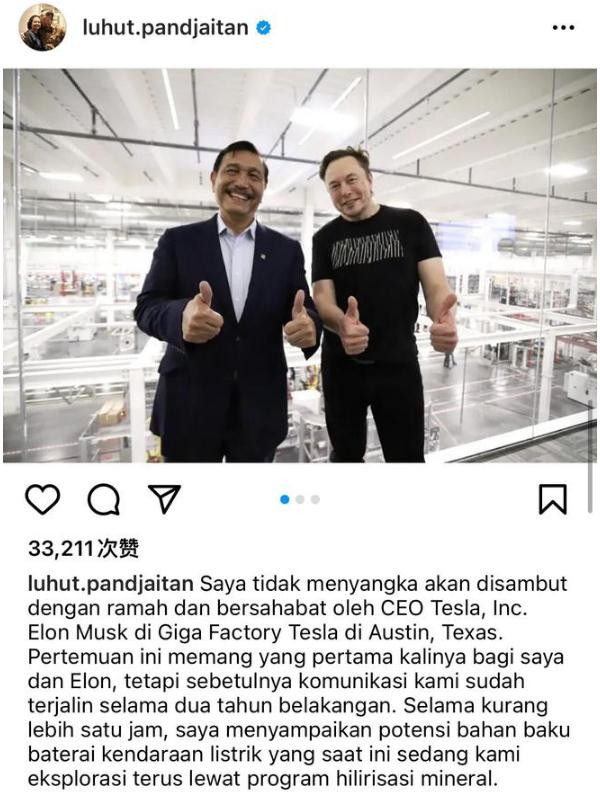The width and height of the screenshot is (600, 798).
Task: Open luhut.pandjaitan username in the post header
Action: tap(165, 27)
